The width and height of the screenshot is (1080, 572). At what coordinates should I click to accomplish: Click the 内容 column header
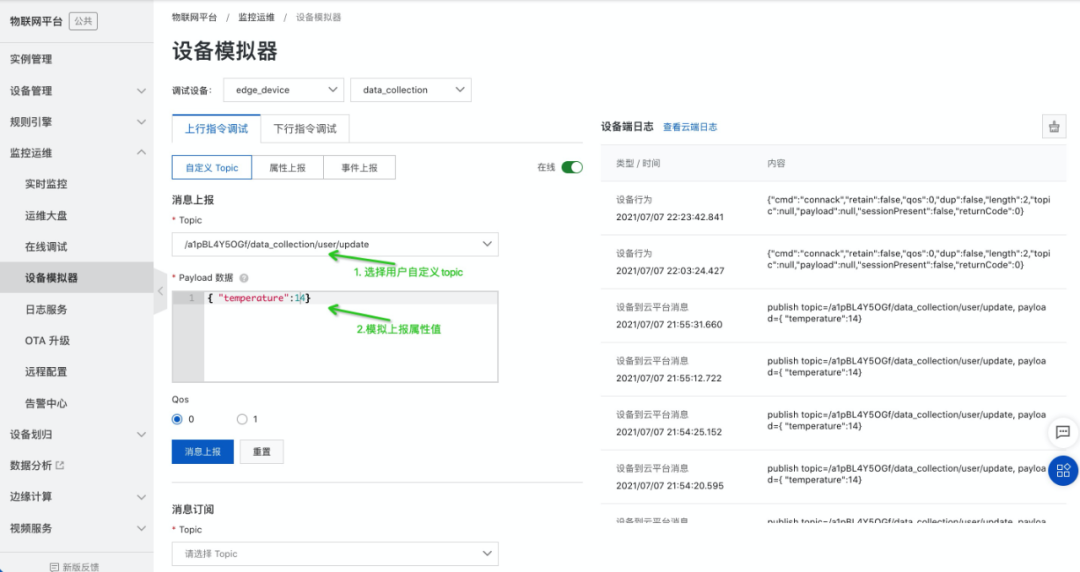776,163
